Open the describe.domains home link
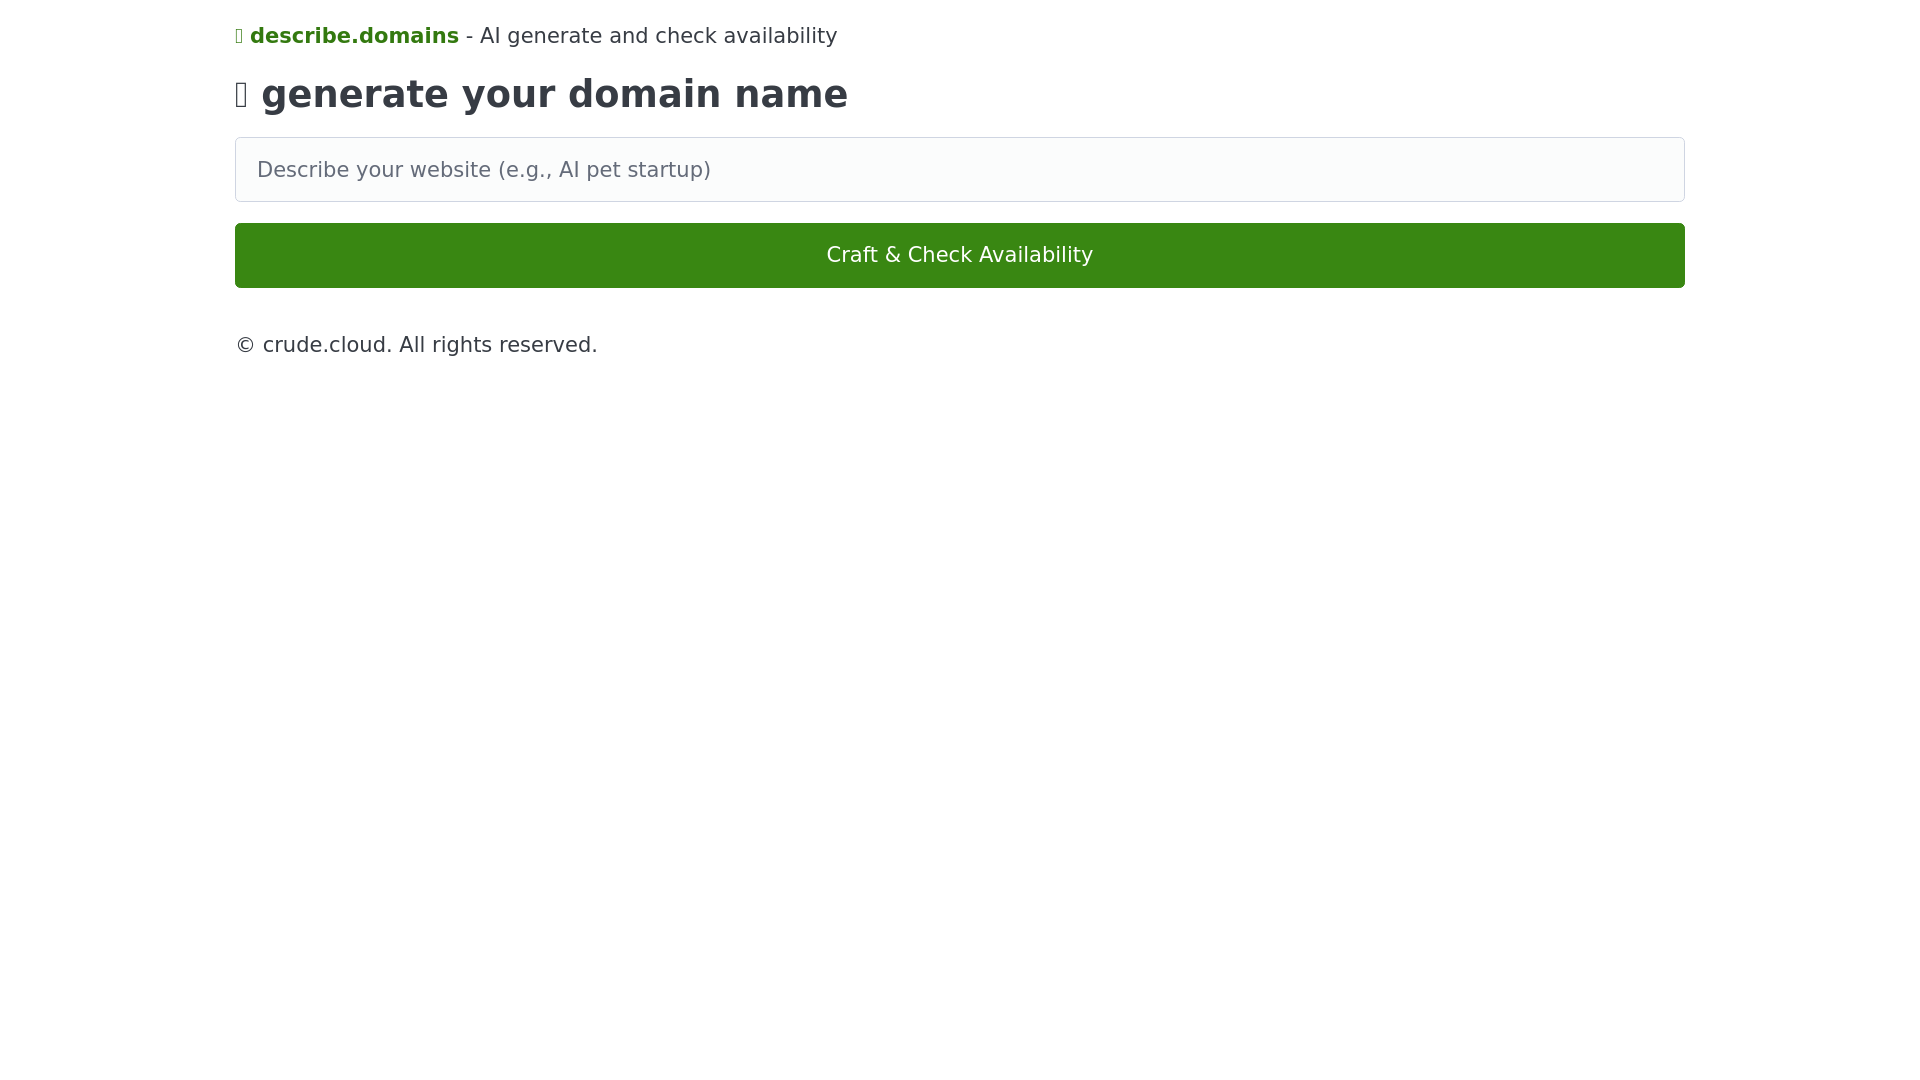1920x1080 pixels. (x=347, y=36)
